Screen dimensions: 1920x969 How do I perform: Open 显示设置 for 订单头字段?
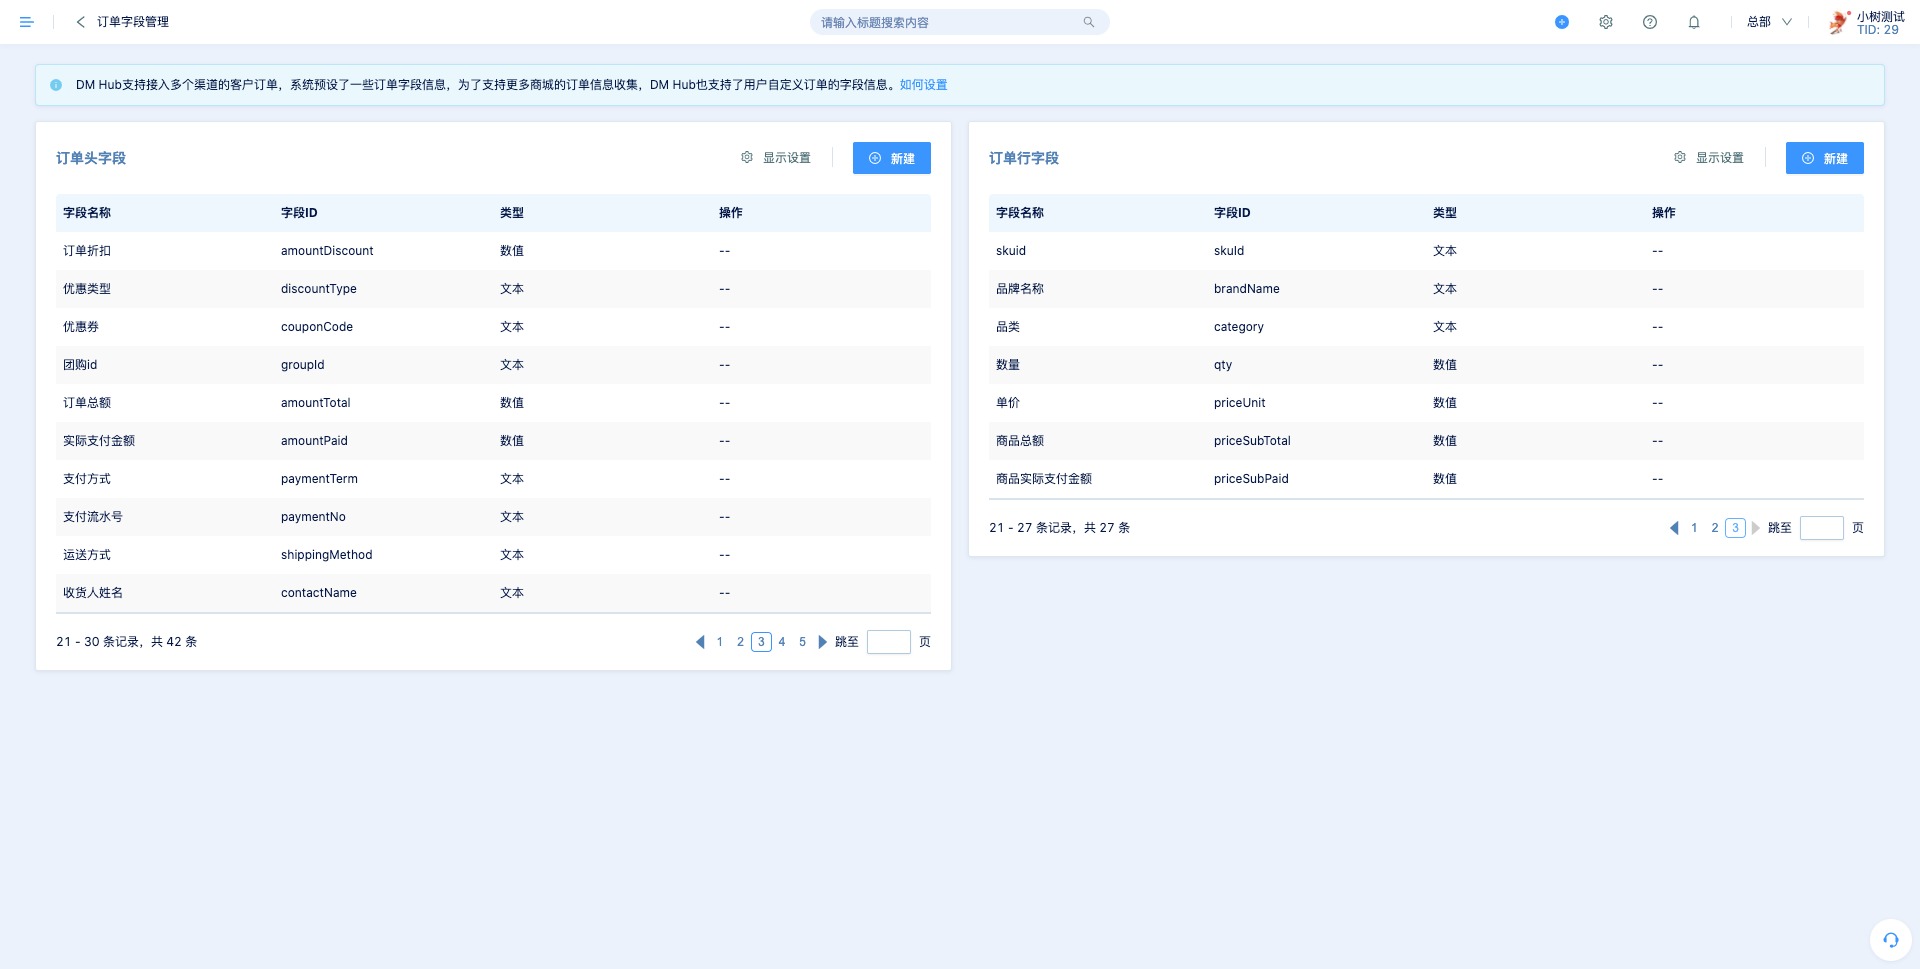787,158
